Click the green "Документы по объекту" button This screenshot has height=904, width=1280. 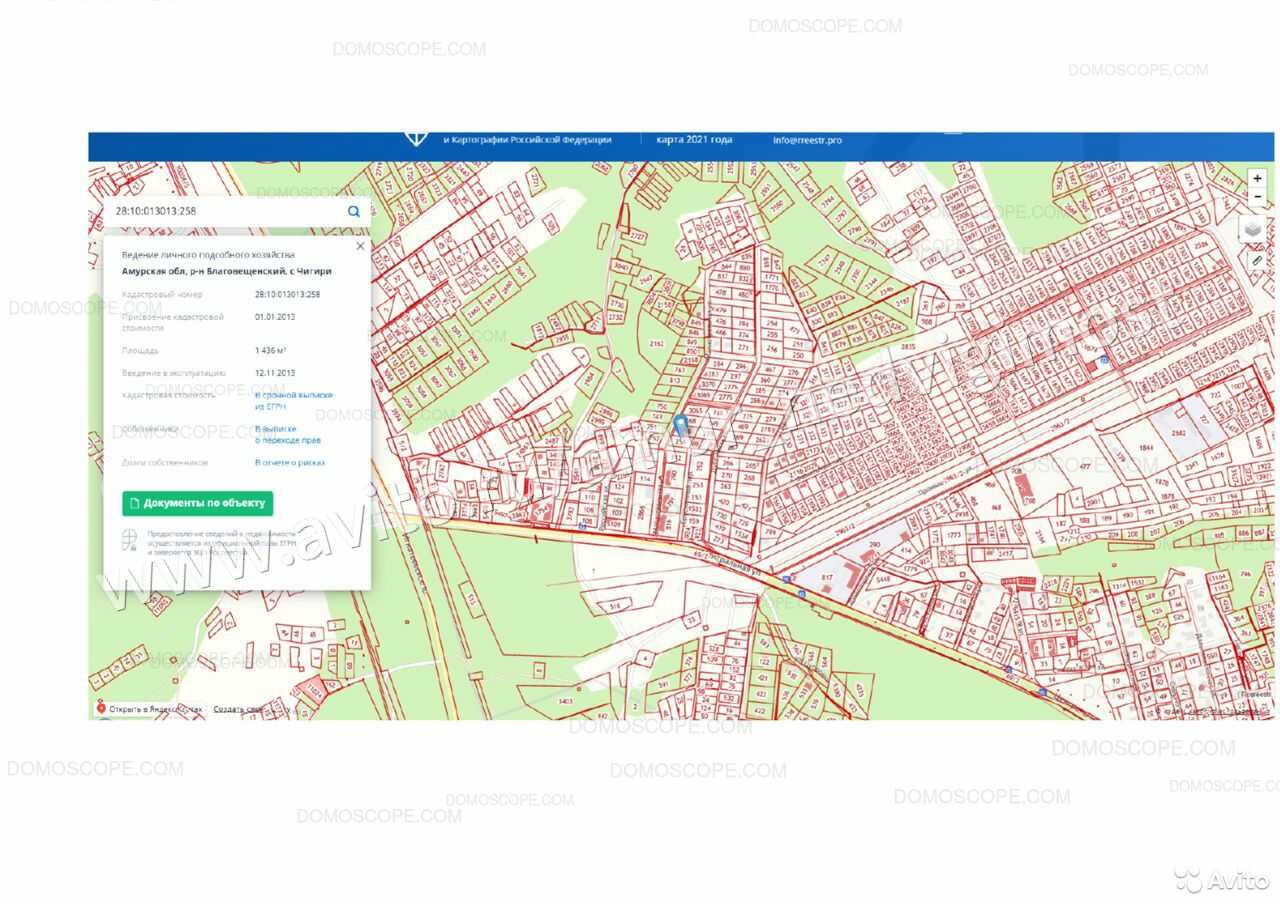click(x=197, y=503)
